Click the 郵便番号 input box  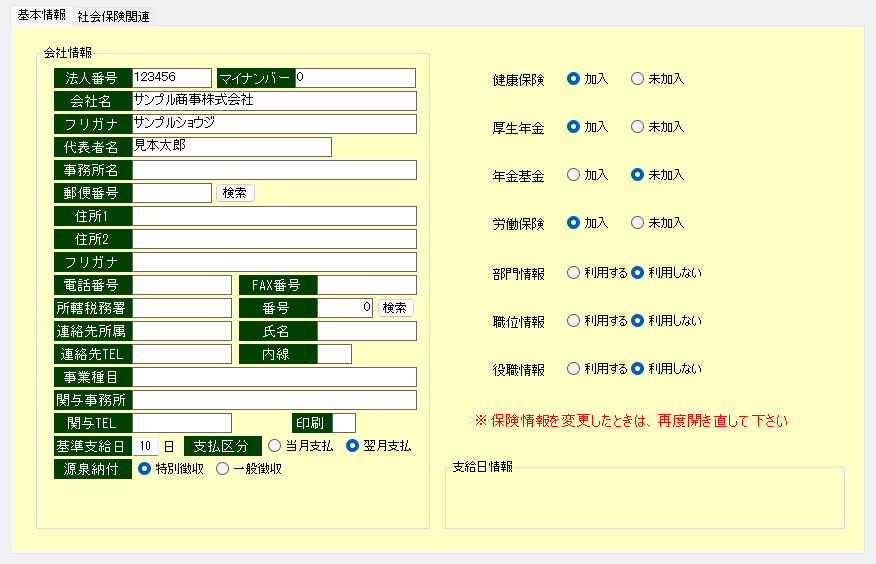coord(171,193)
